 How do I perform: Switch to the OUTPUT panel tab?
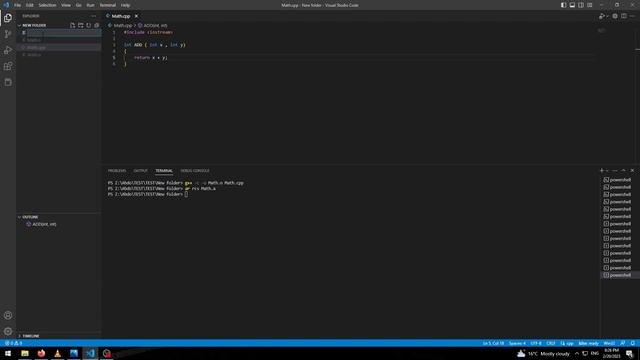coord(140,171)
